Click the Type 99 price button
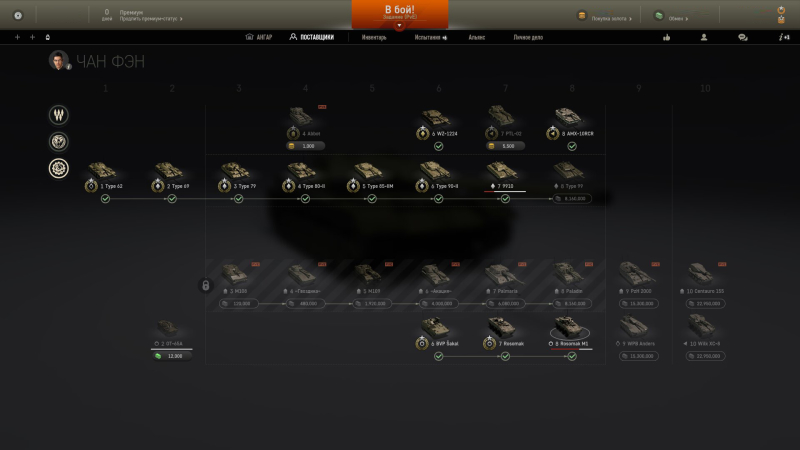800x450 pixels. click(571, 198)
